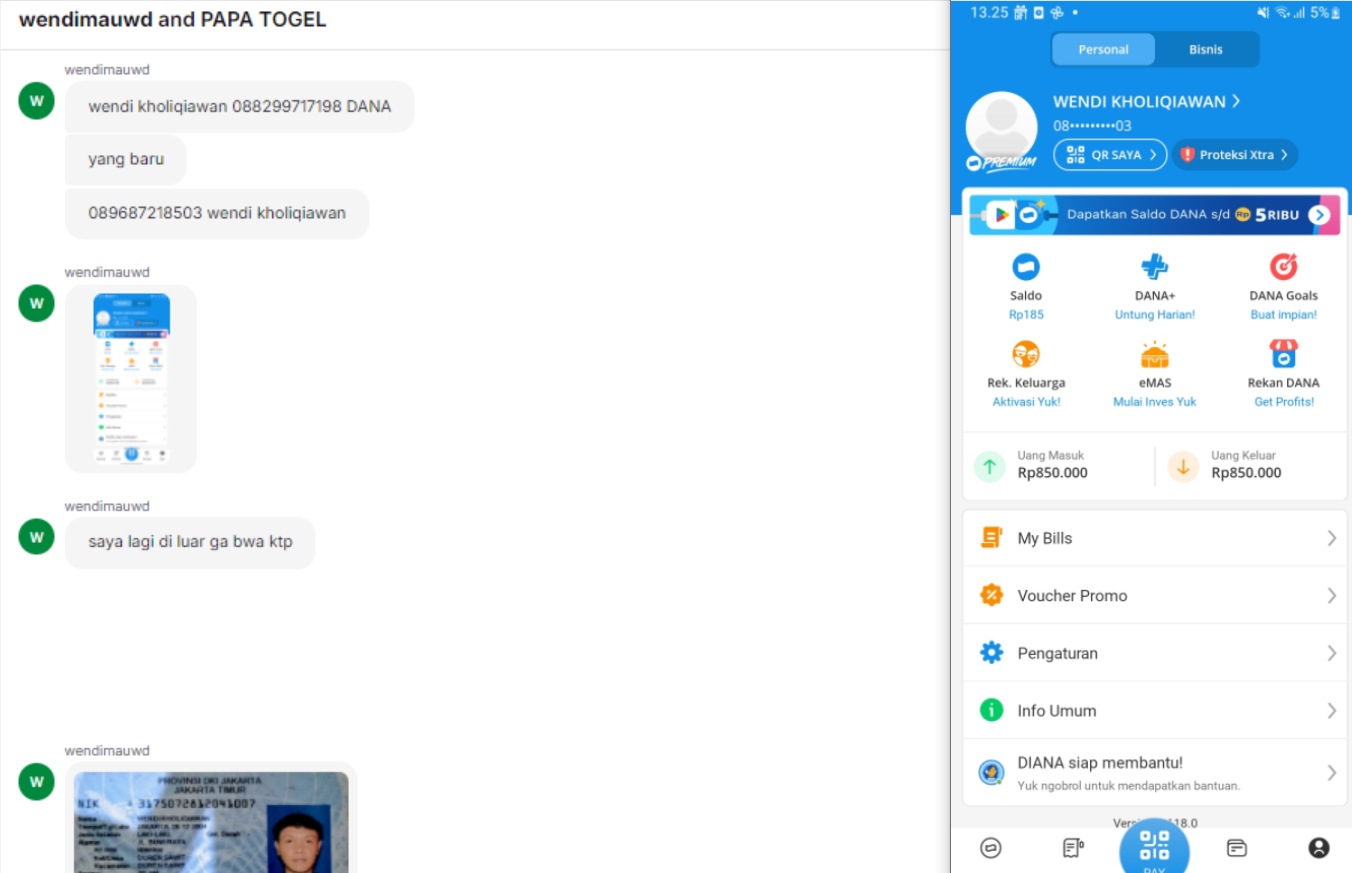Image resolution: width=1352 pixels, height=873 pixels.
Task: Click the Pengaturan gear icon
Action: pos(991,653)
